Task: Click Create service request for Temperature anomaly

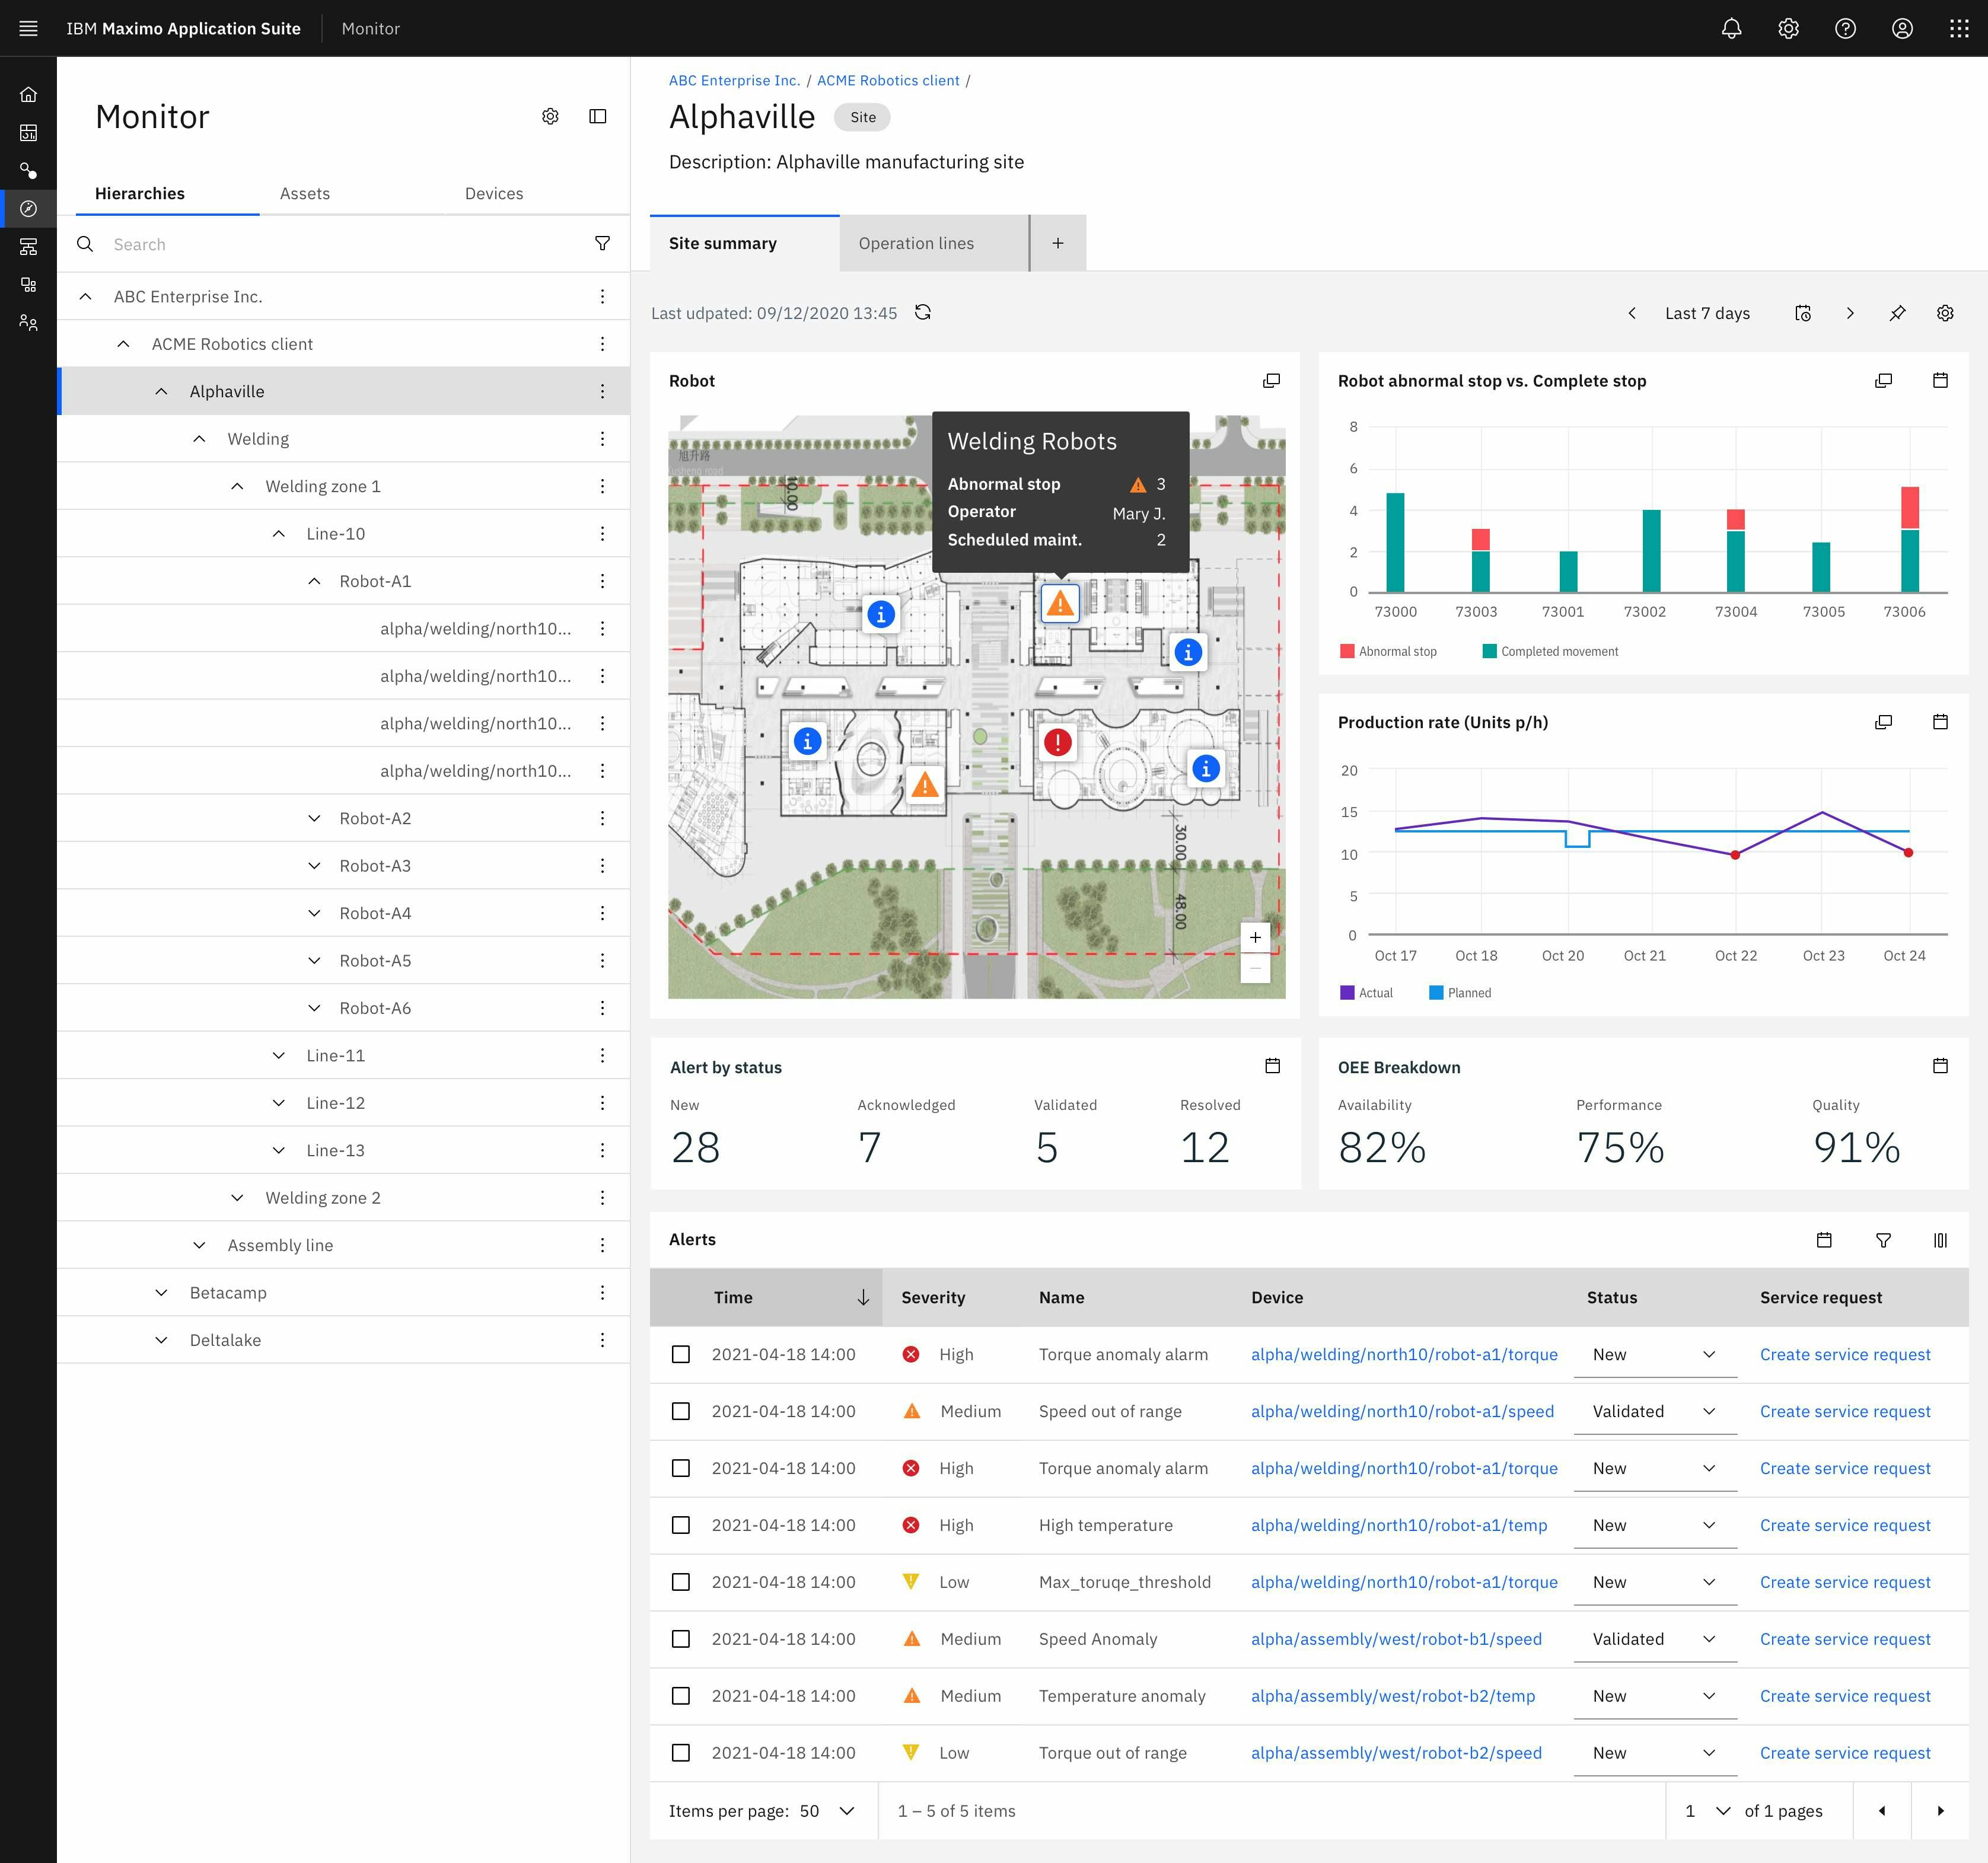Action: click(x=1845, y=1696)
